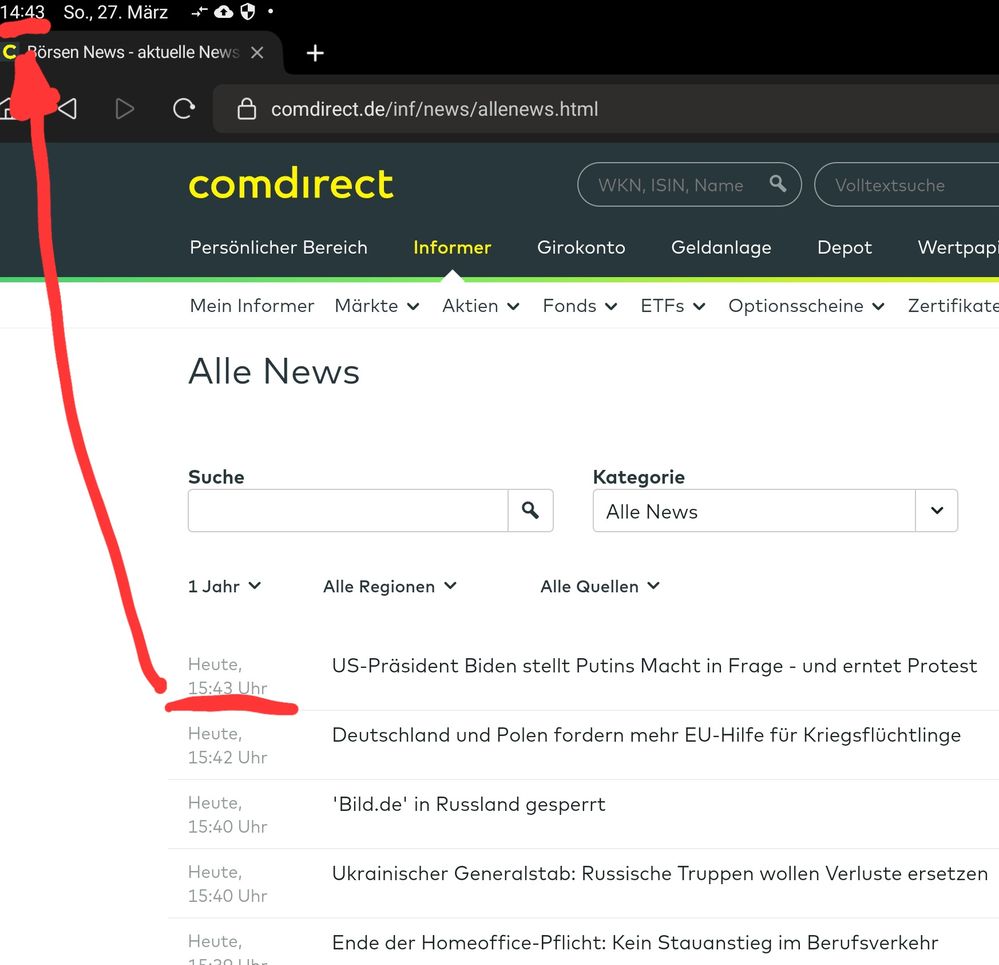Tap the So., 27. März date
The image size is (999, 965).
[115, 12]
